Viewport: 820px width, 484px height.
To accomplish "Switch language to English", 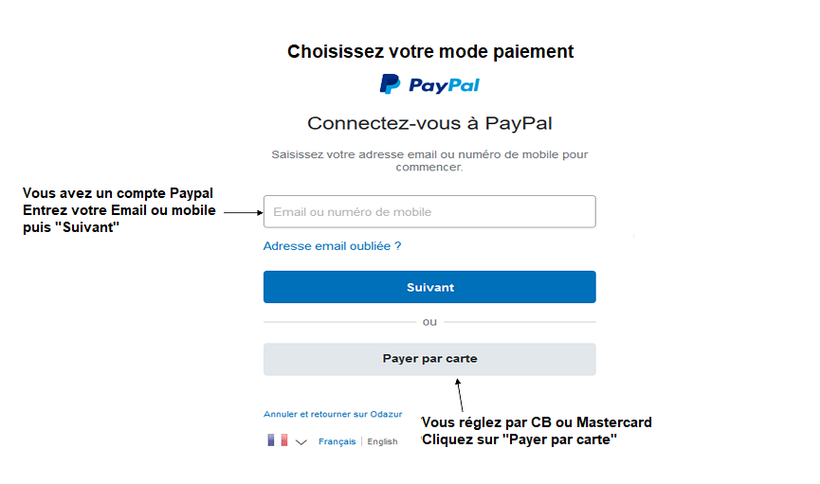I will click(382, 442).
